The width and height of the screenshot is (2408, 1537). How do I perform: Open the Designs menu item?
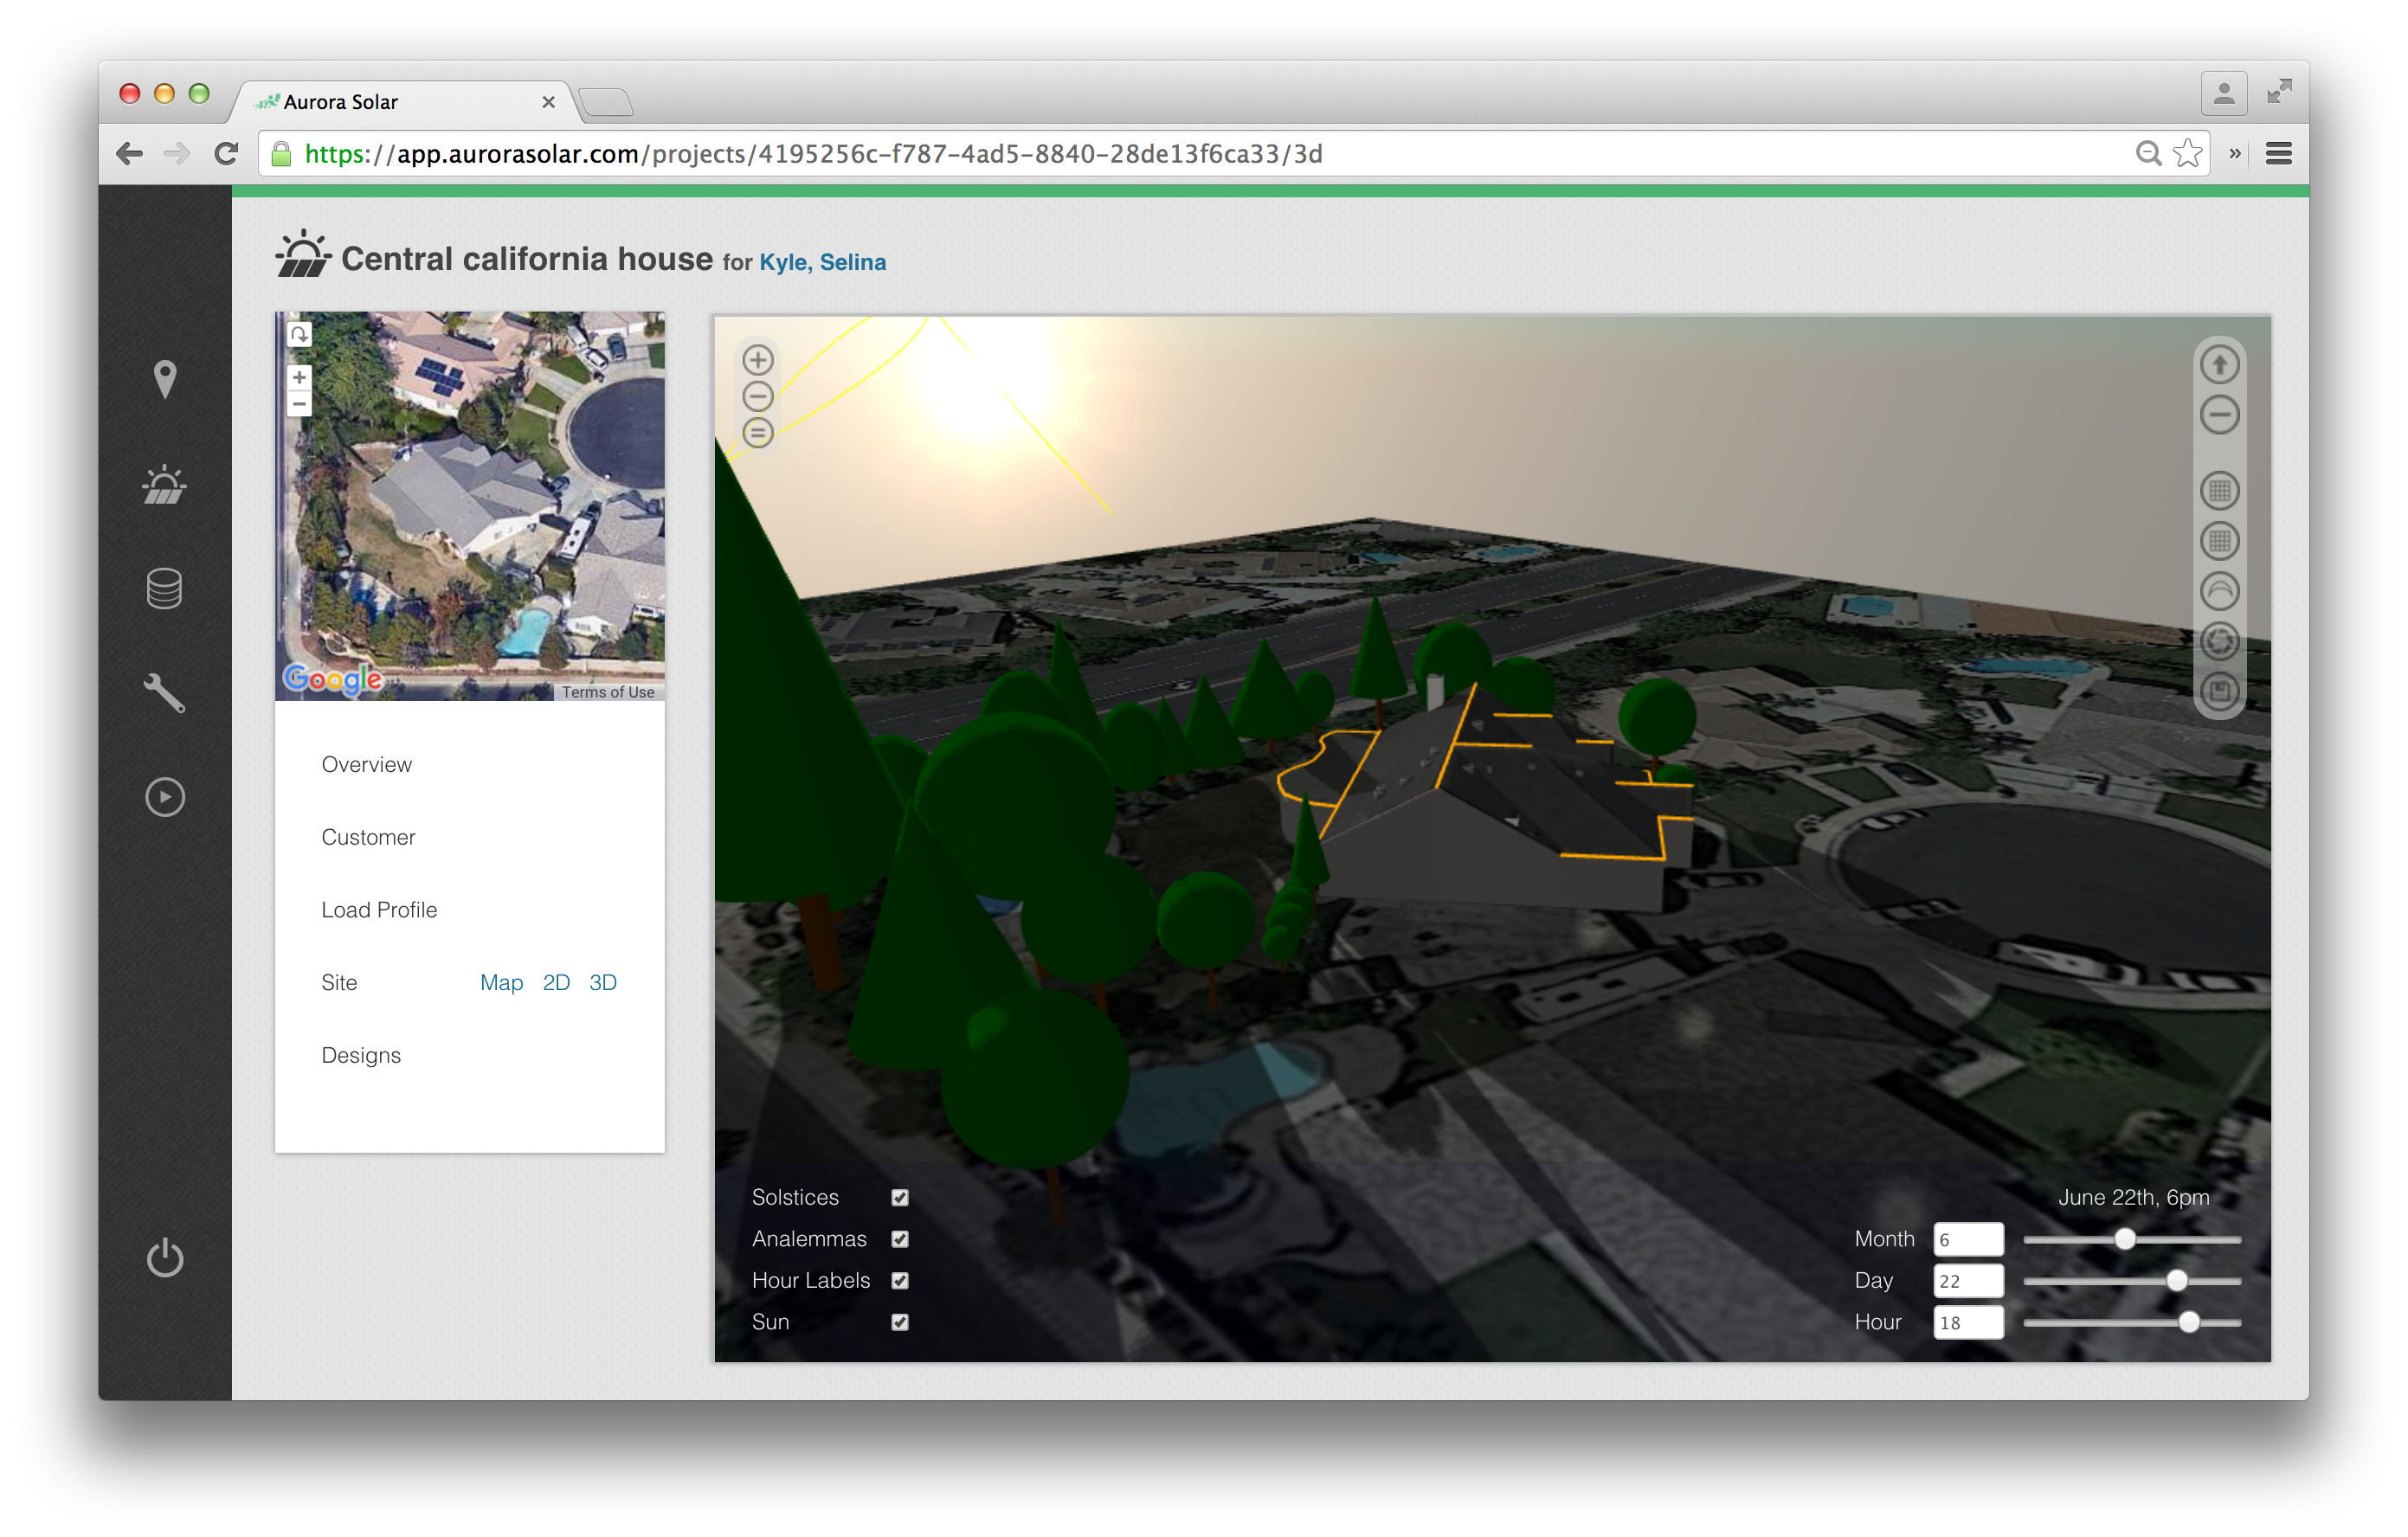(361, 1056)
